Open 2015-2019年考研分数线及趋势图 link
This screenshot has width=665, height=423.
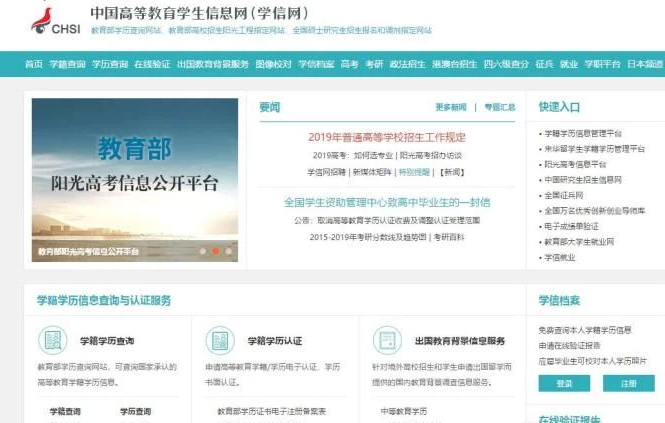click(368, 237)
